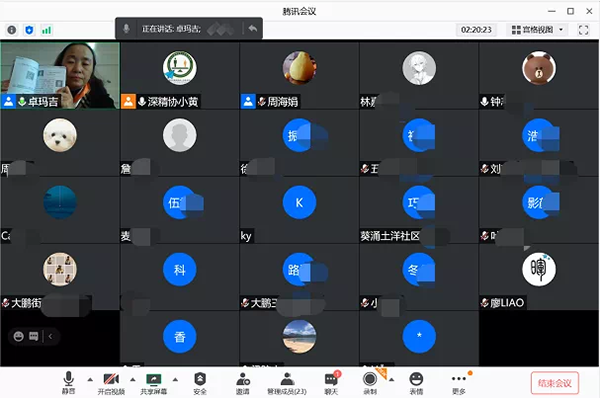Check network signal strength bars
Image resolution: width=600 pixels, height=398 pixels.
(x=46, y=30)
